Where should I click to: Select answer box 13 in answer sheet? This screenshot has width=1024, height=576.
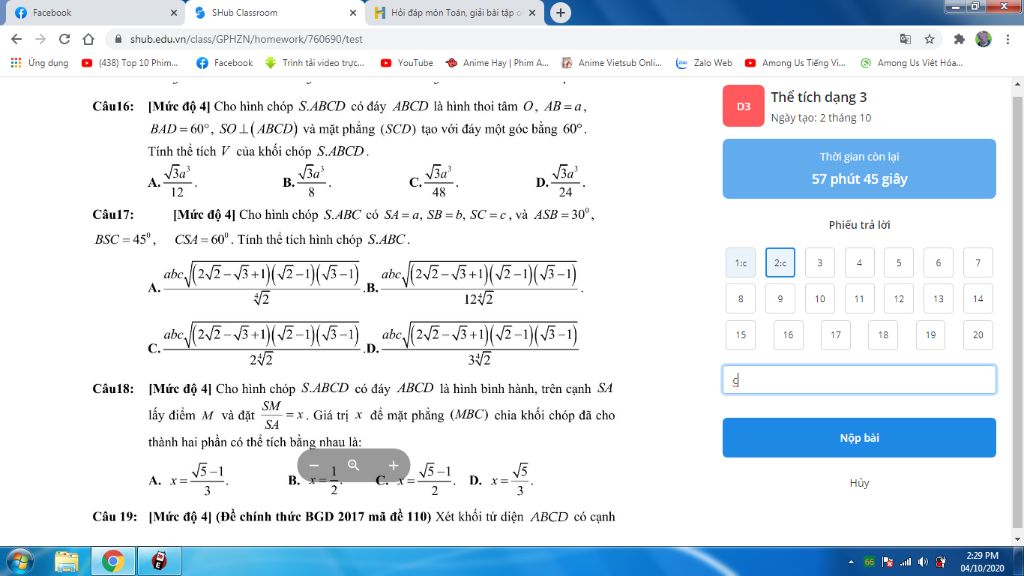click(938, 298)
